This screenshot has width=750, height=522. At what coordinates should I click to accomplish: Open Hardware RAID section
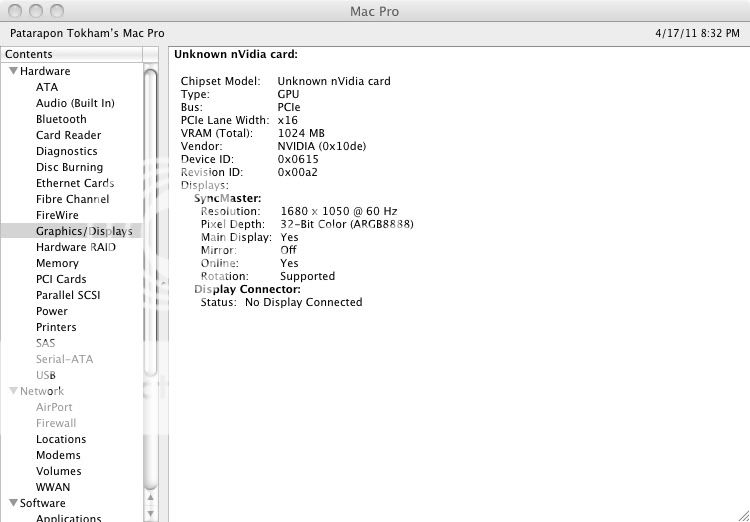click(76, 247)
